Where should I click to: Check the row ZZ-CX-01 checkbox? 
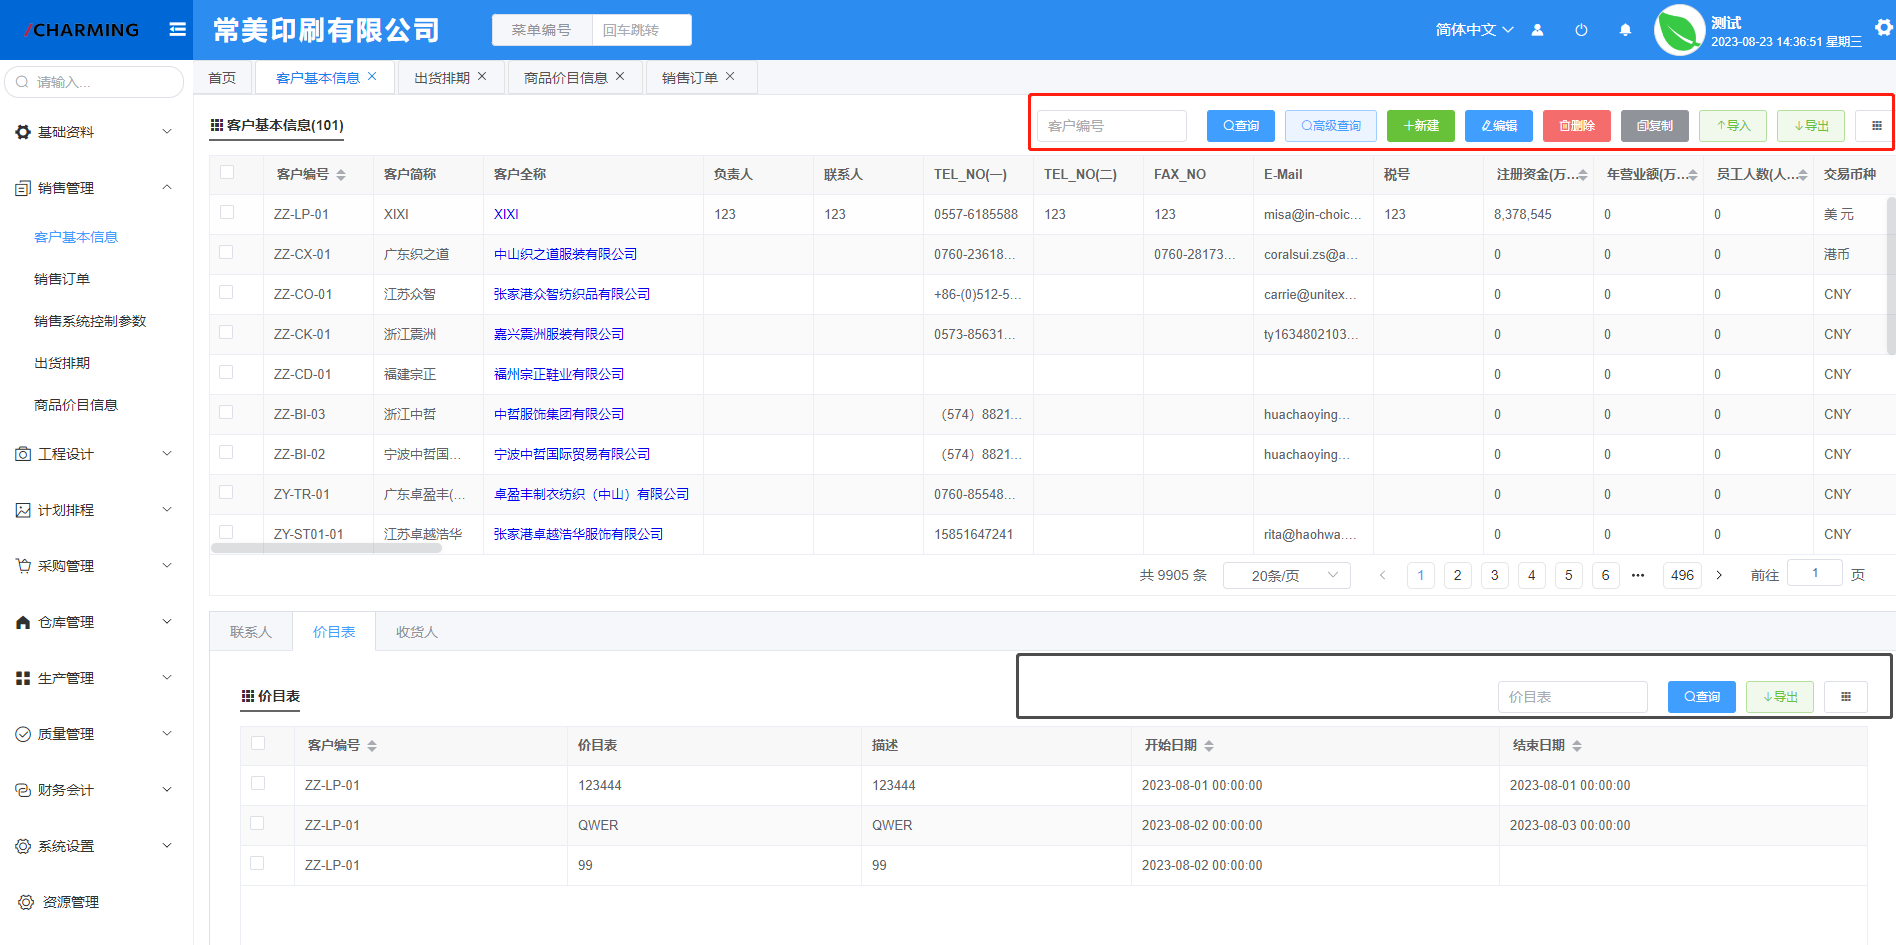click(x=227, y=252)
